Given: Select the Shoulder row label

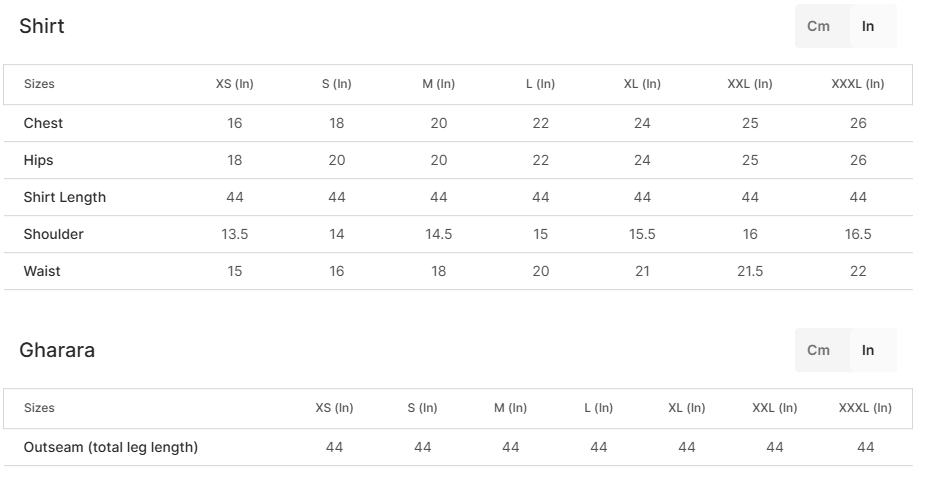Looking at the screenshot, I should coord(54,234).
